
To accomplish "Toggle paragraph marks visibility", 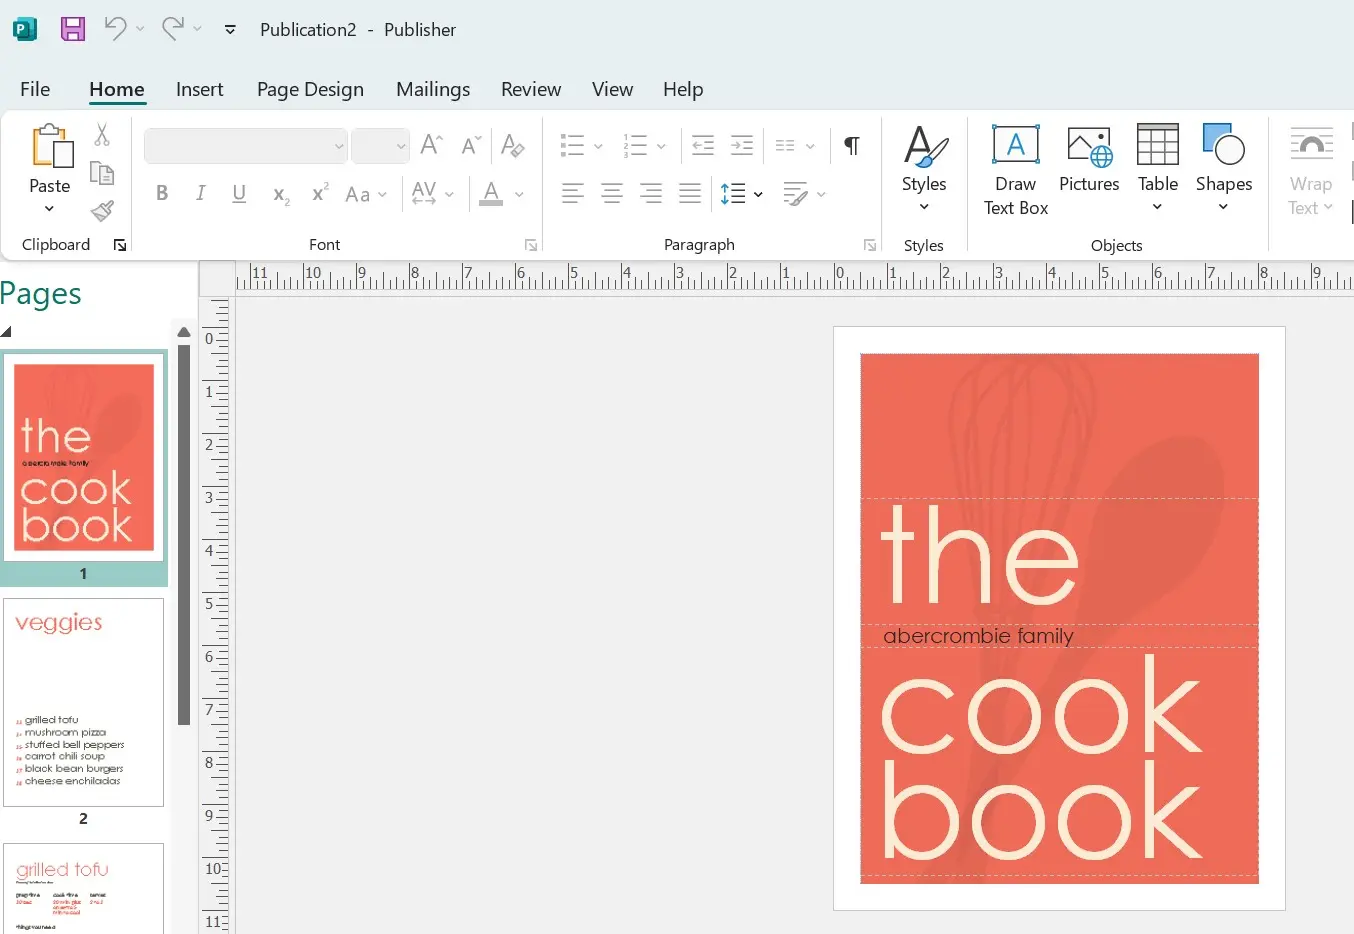I will coord(852,145).
